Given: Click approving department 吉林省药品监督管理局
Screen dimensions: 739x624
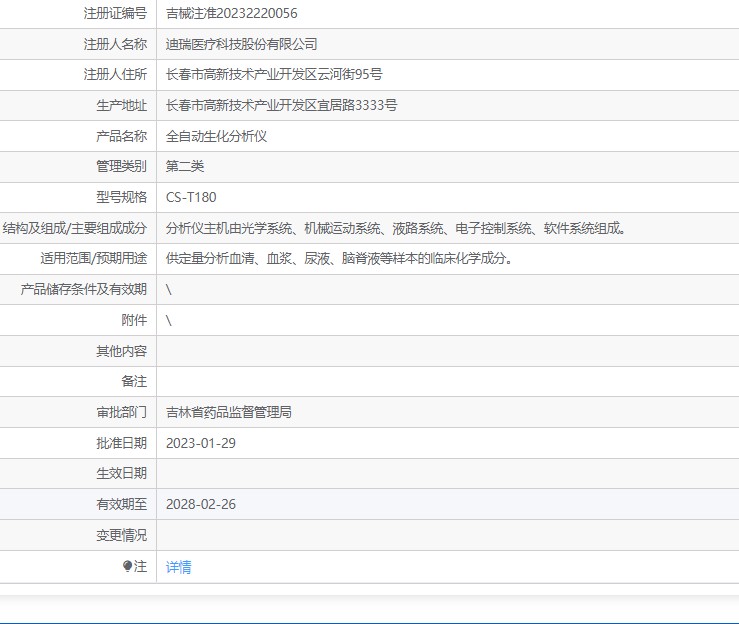Looking at the screenshot, I should coord(229,412).
